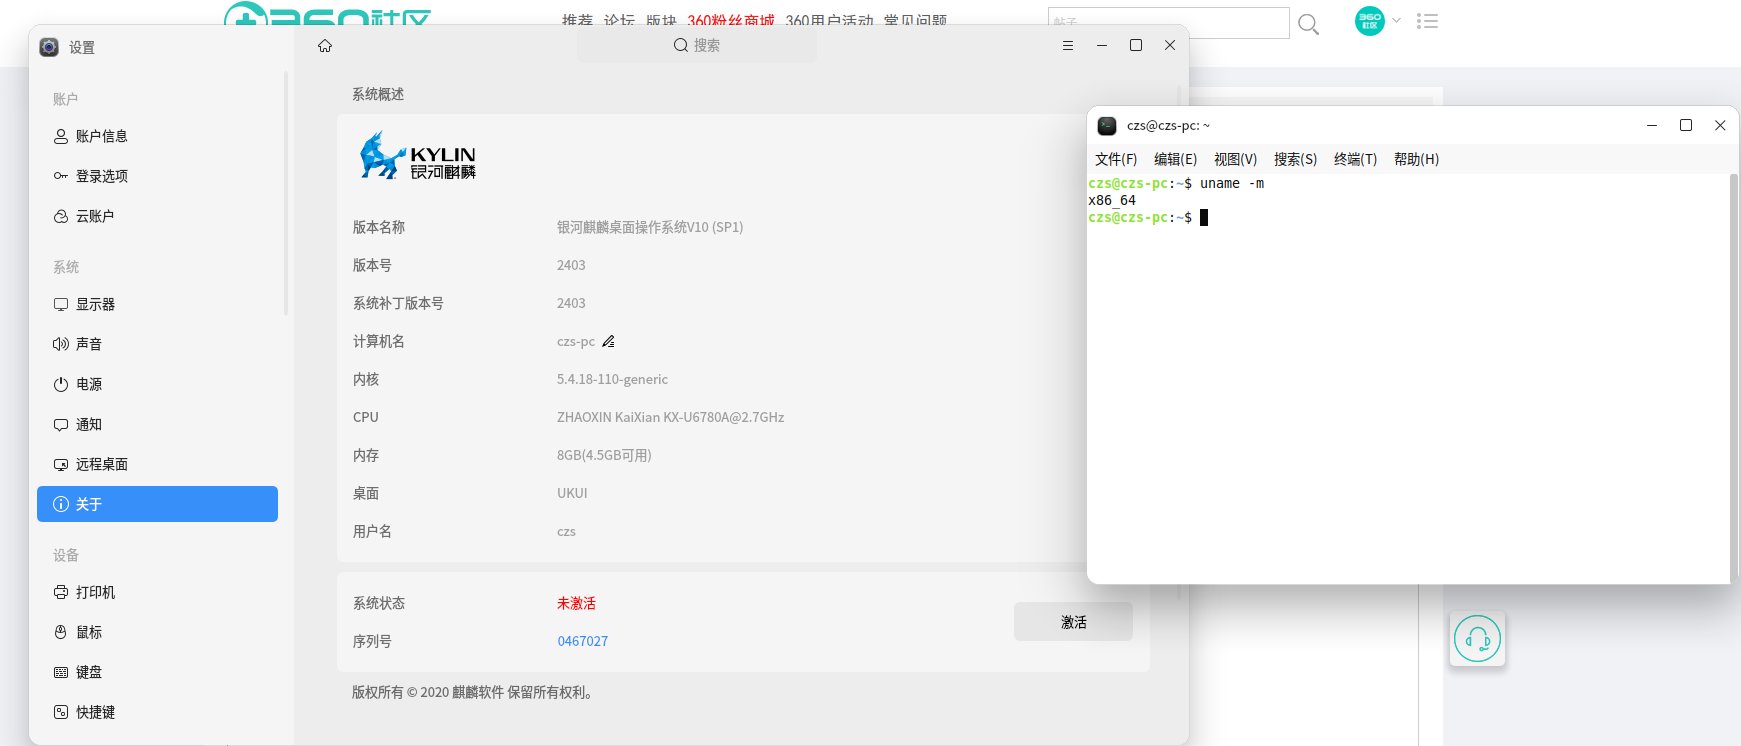Open the terminal 终端(T) menu

point(1356,159)
